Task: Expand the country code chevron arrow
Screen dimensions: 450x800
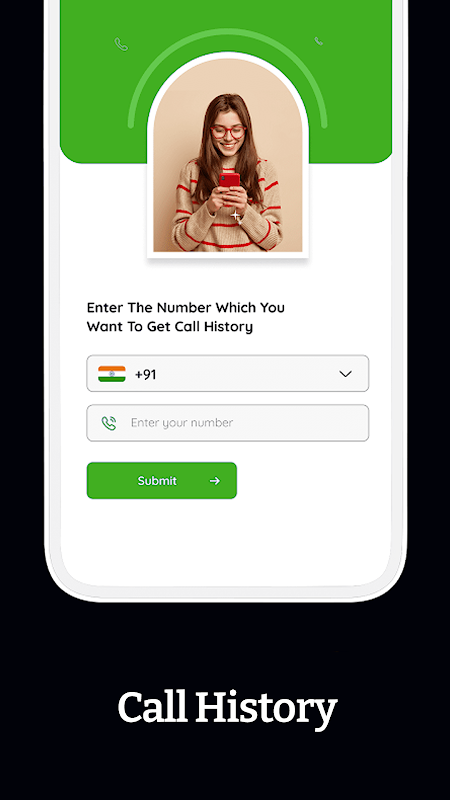Action: [345, 374]
